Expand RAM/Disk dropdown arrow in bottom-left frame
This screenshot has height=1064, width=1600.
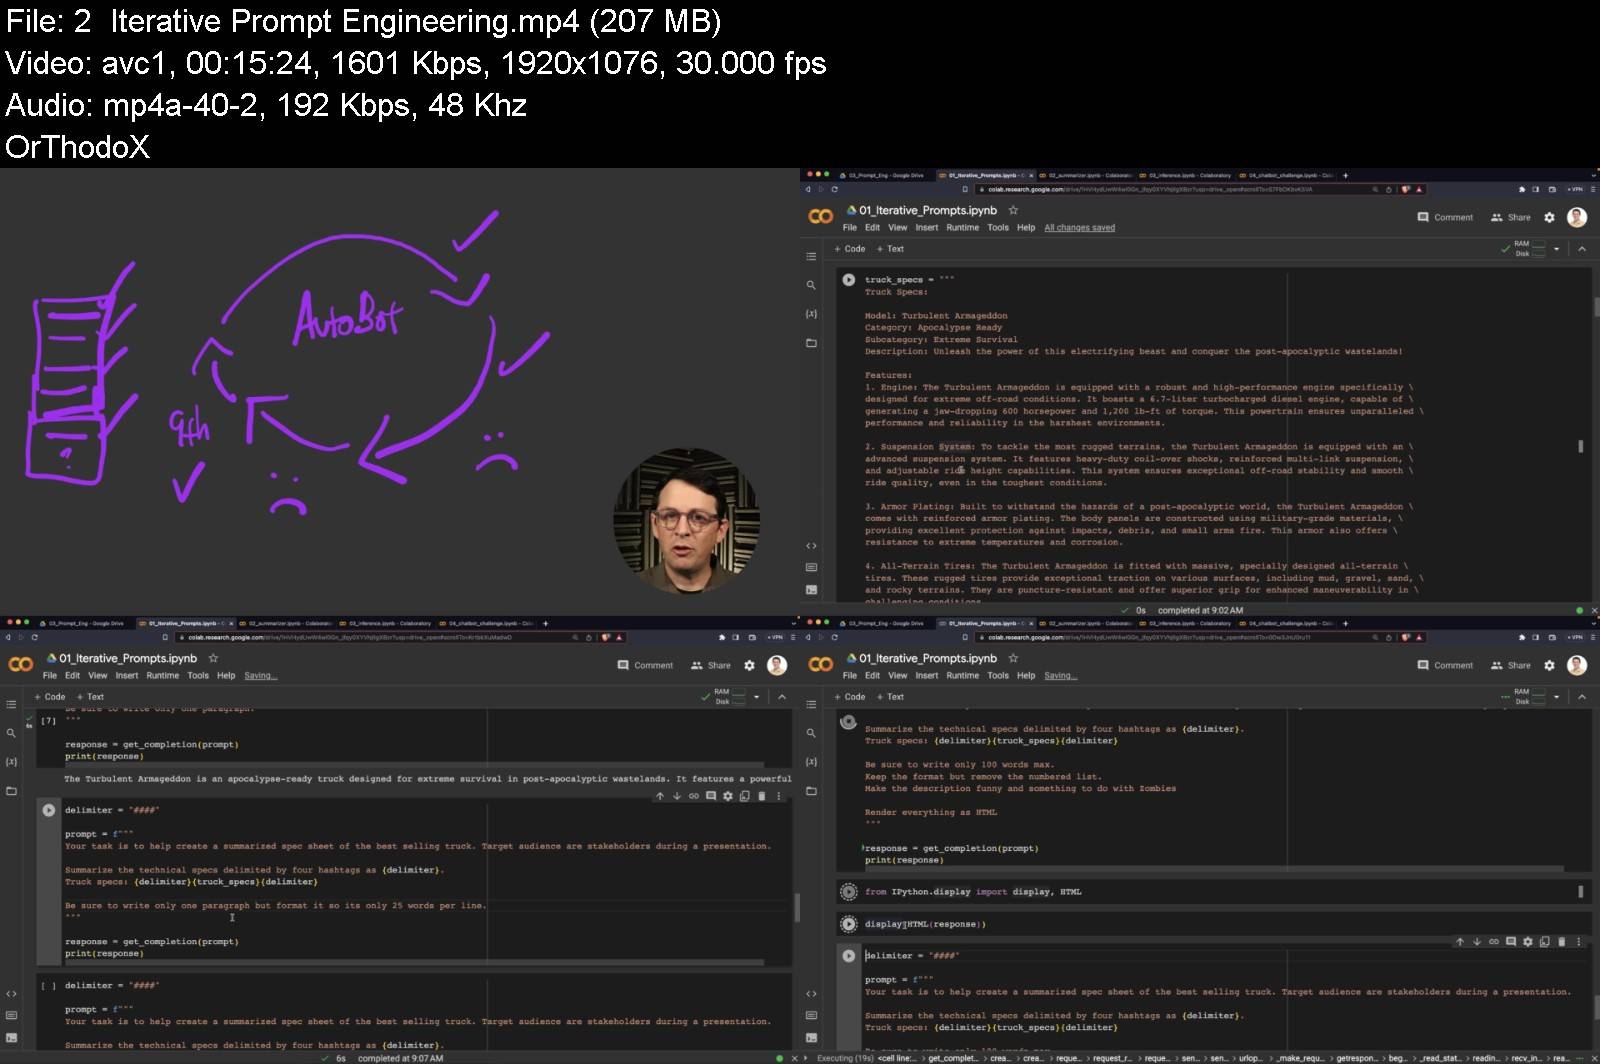(757, 697)
